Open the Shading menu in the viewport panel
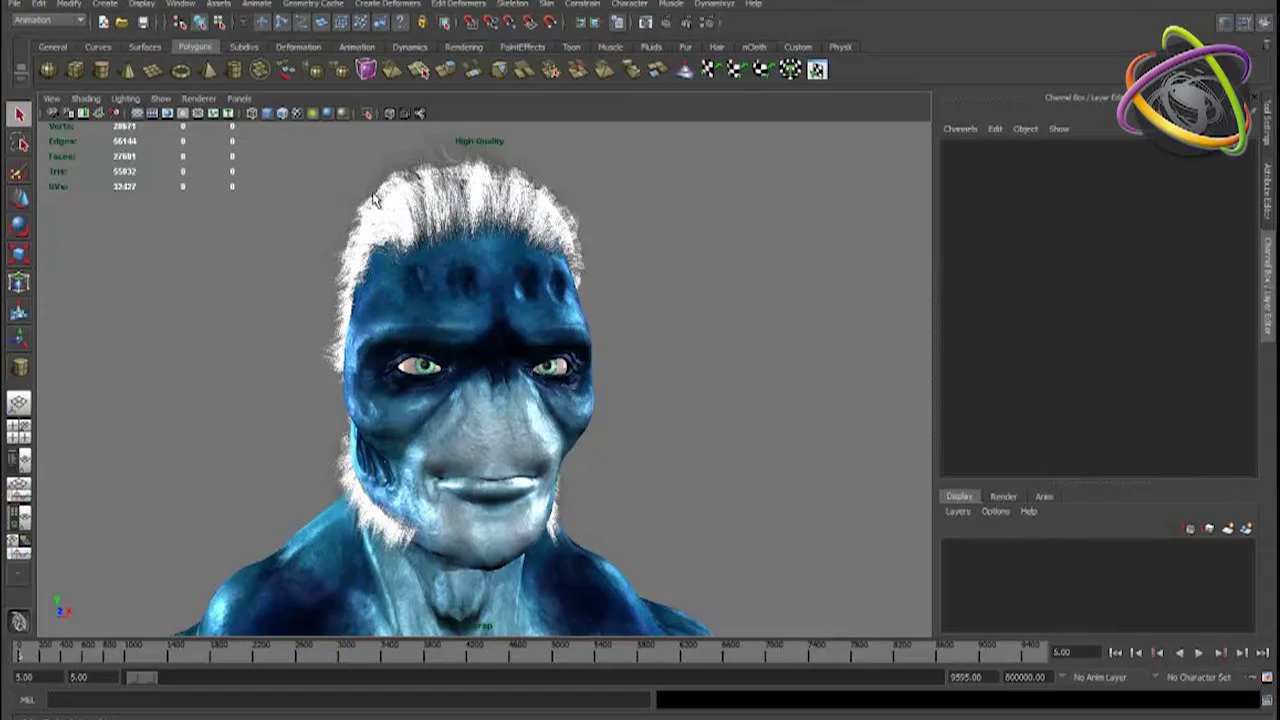 (85, 99)
